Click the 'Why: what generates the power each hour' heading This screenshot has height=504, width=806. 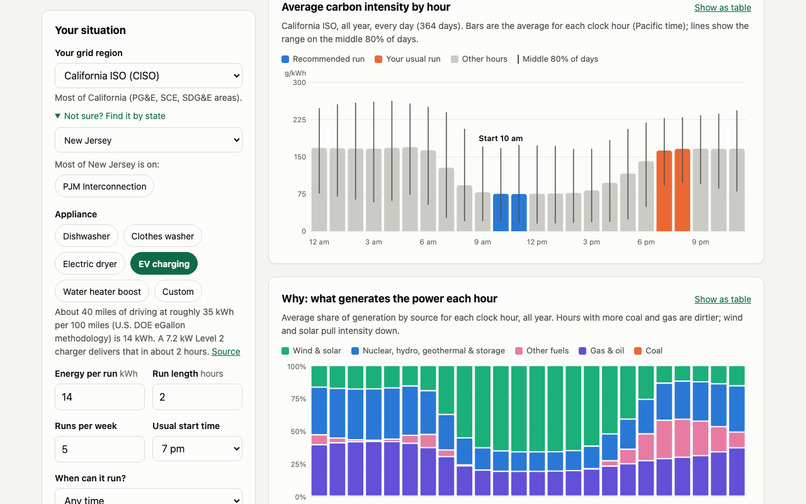(389, 299)
